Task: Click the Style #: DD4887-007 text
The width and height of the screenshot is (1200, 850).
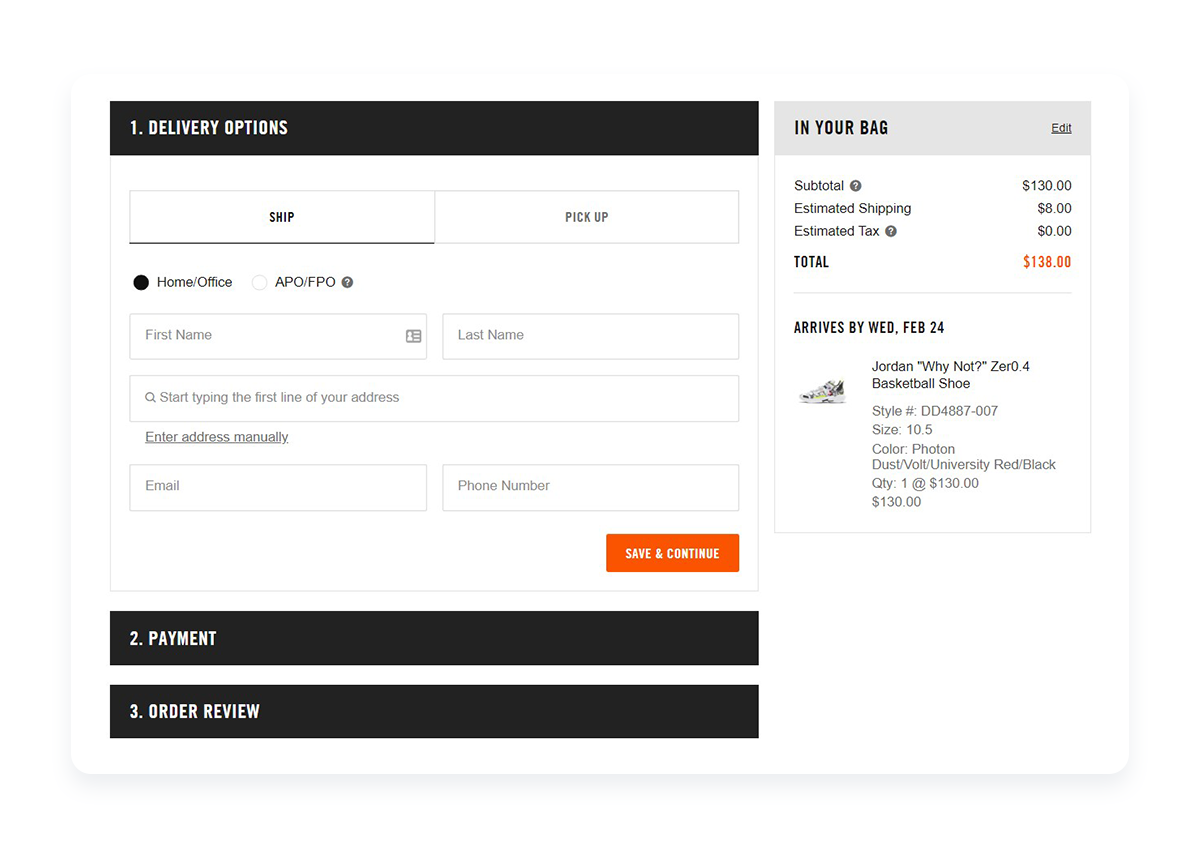Action: (934, 411)
